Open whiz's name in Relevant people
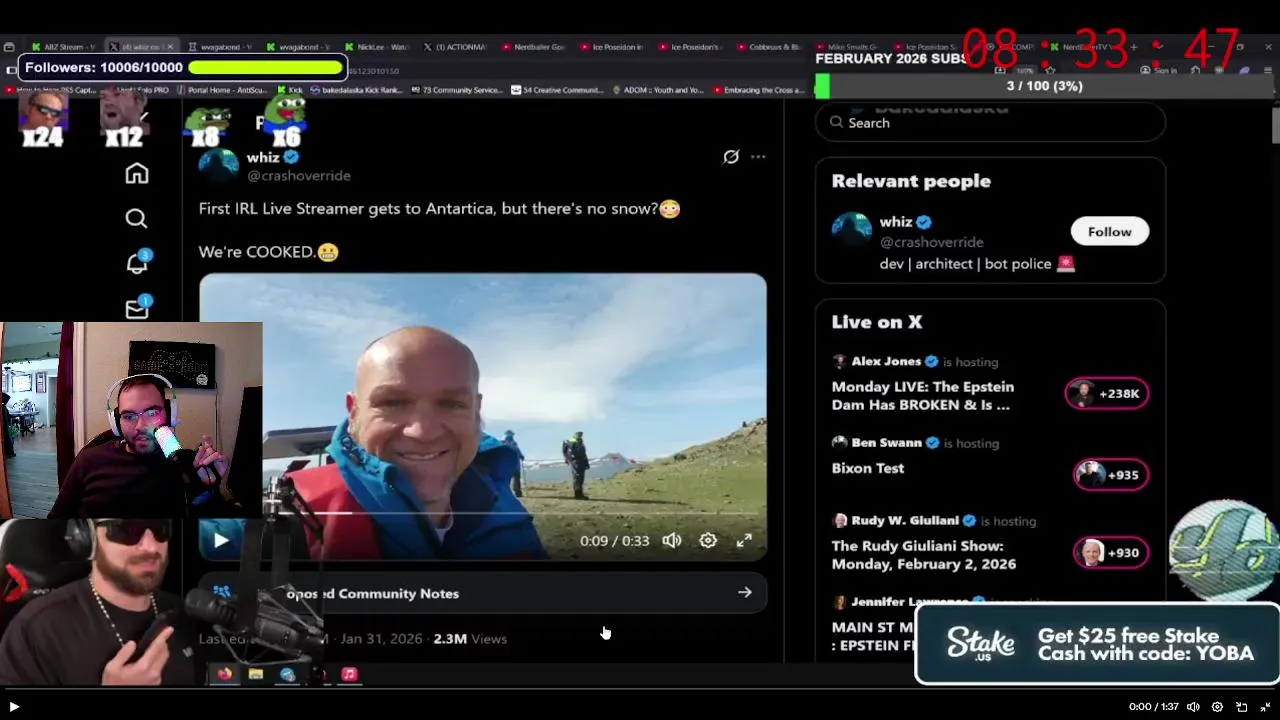The height and width of the screenshot is (720, 1280). click(x=896, y=222)
